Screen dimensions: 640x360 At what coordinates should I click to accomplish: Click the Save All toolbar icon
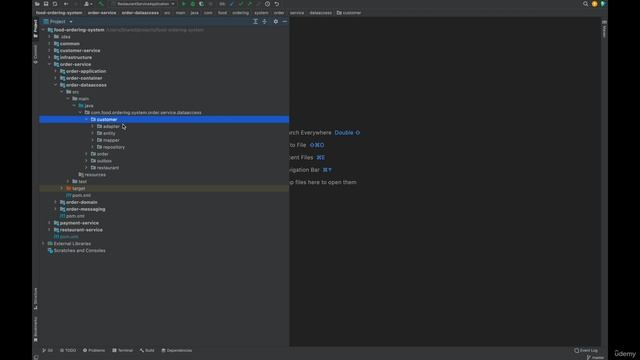point(46,4)
